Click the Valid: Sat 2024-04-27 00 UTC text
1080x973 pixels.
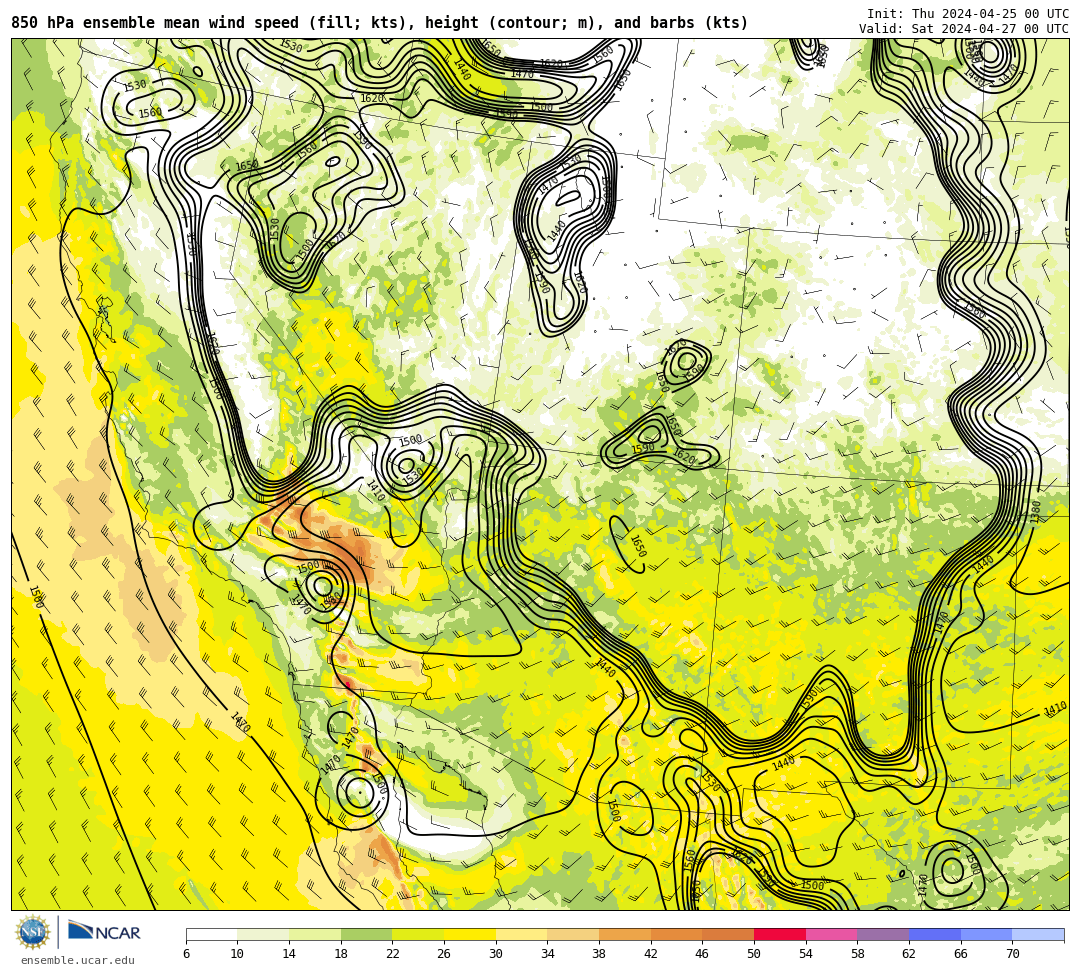(964, 28)
